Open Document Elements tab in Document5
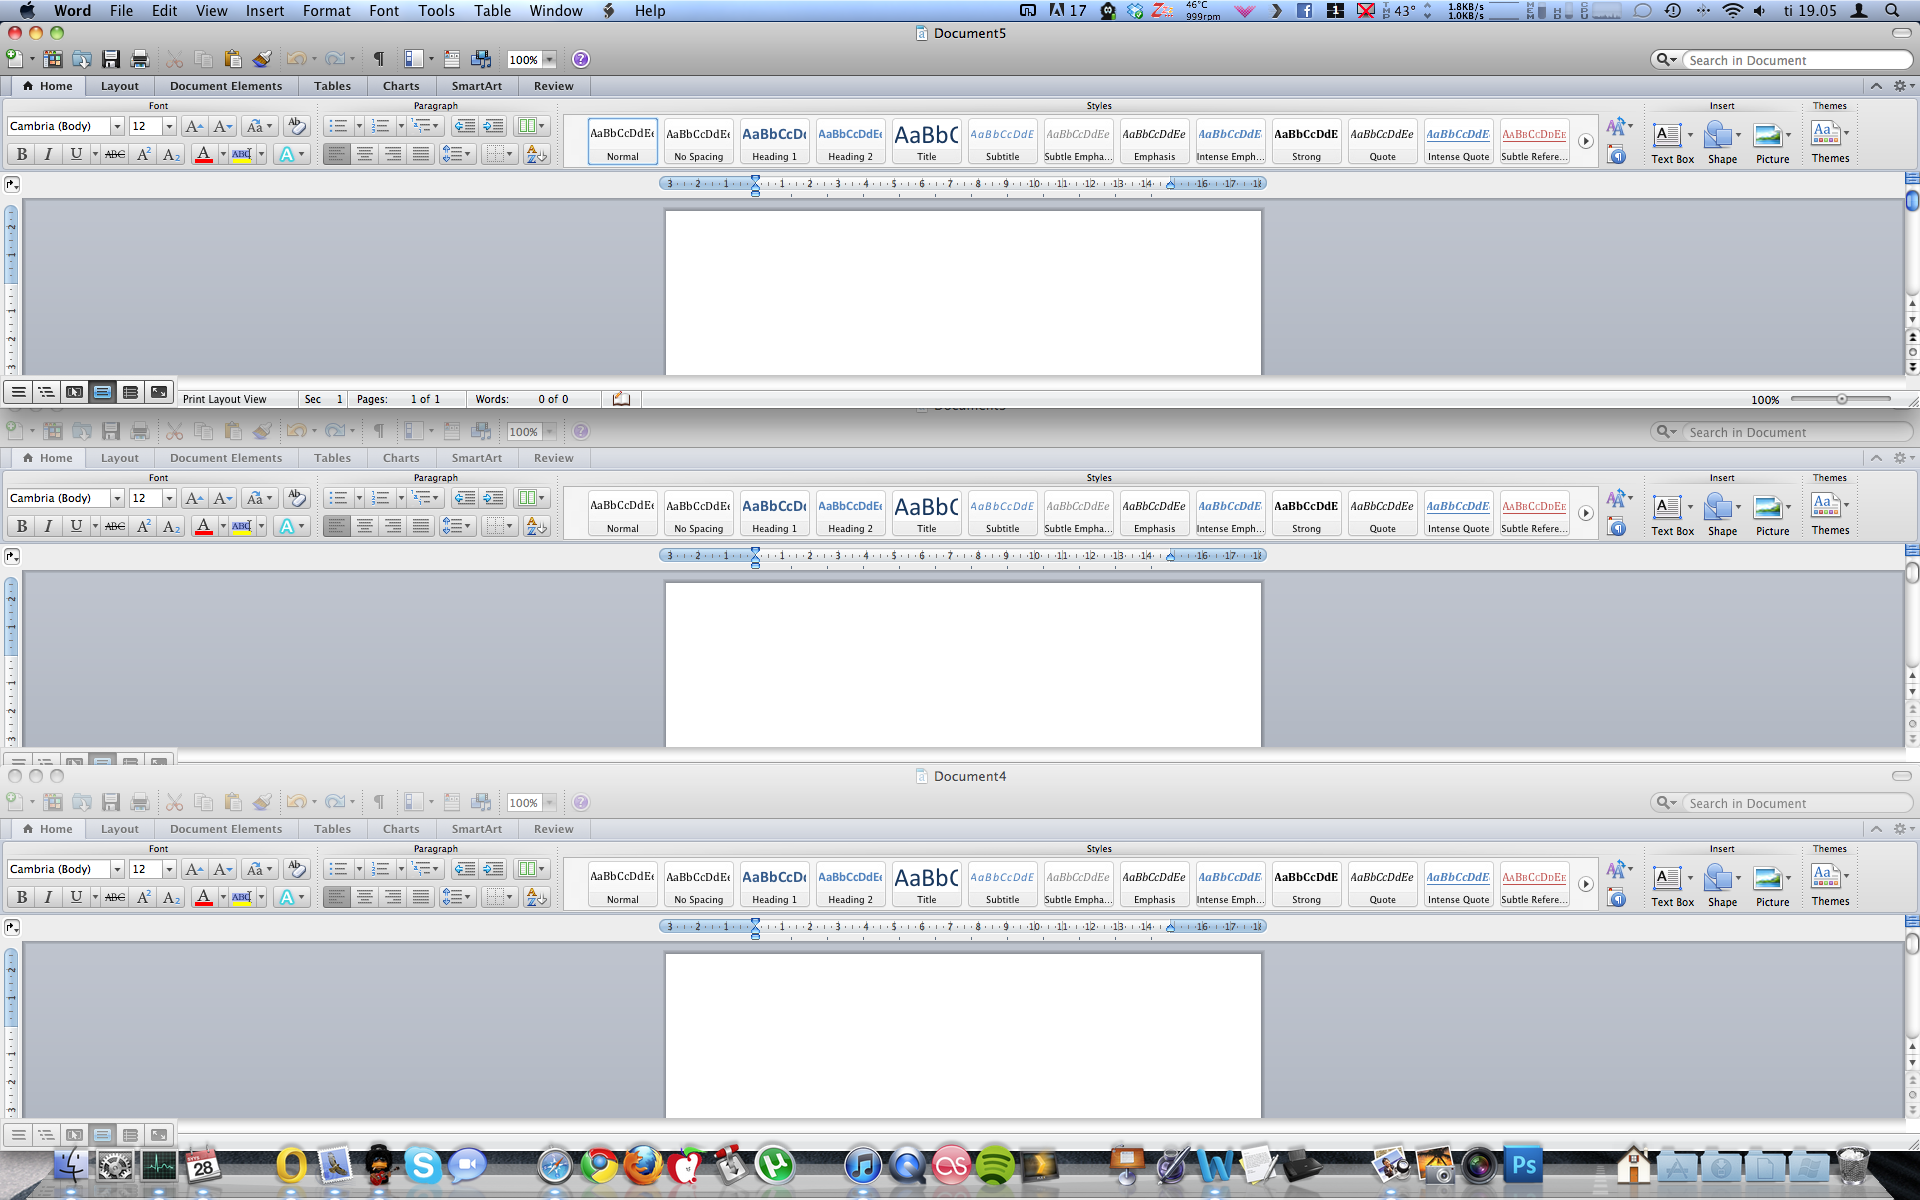 coord(226,86)
